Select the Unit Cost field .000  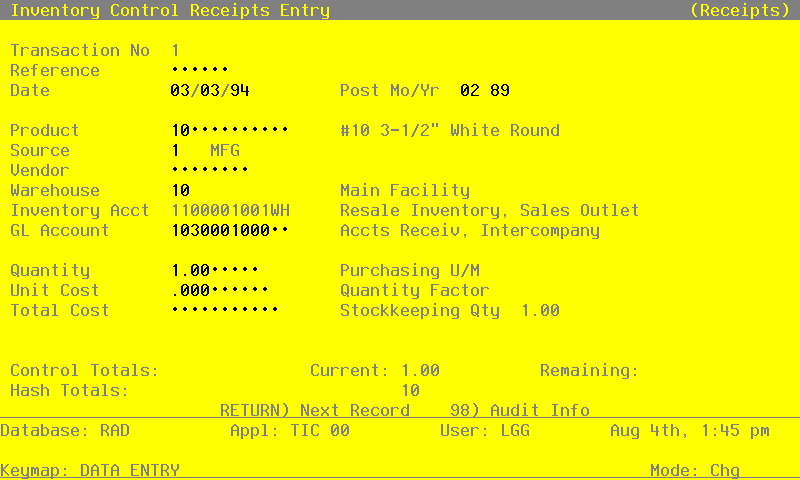point(220,290)
